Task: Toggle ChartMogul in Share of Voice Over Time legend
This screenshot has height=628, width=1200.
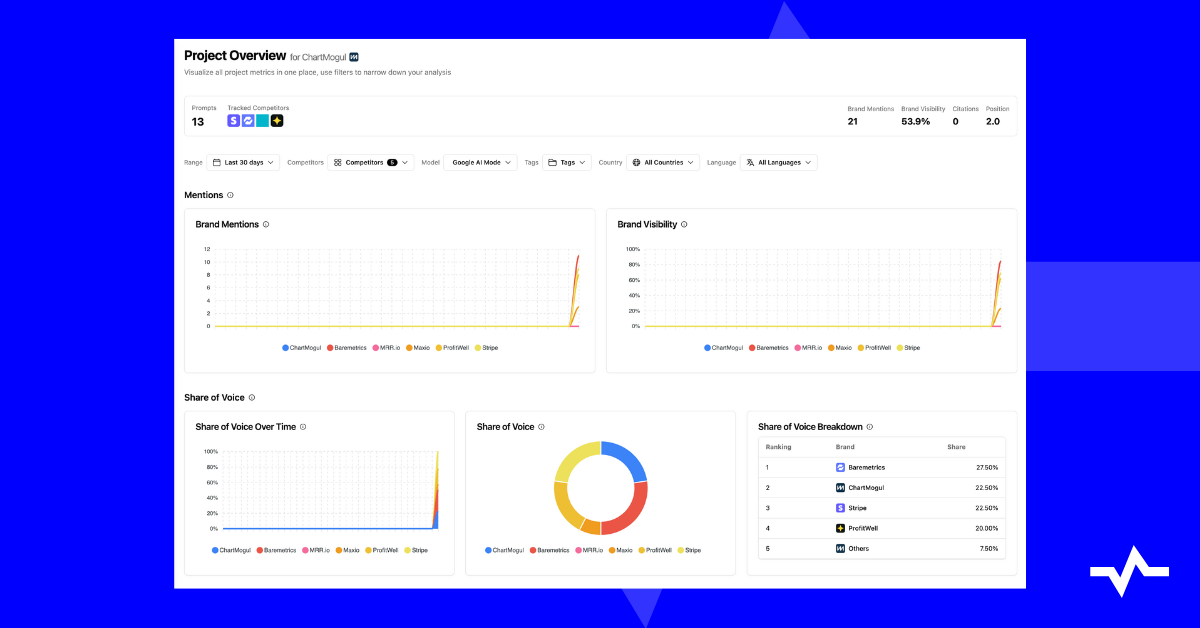Action: click(x=230, y=550)
